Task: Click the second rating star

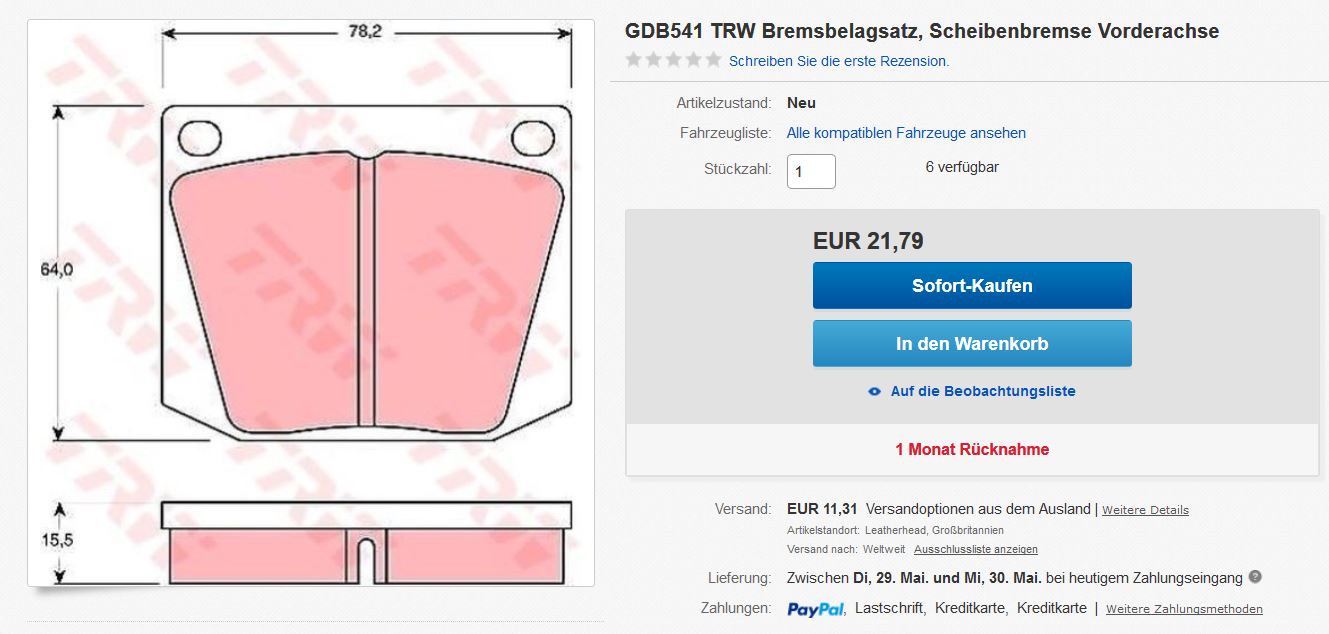Action: pos(653,60)
